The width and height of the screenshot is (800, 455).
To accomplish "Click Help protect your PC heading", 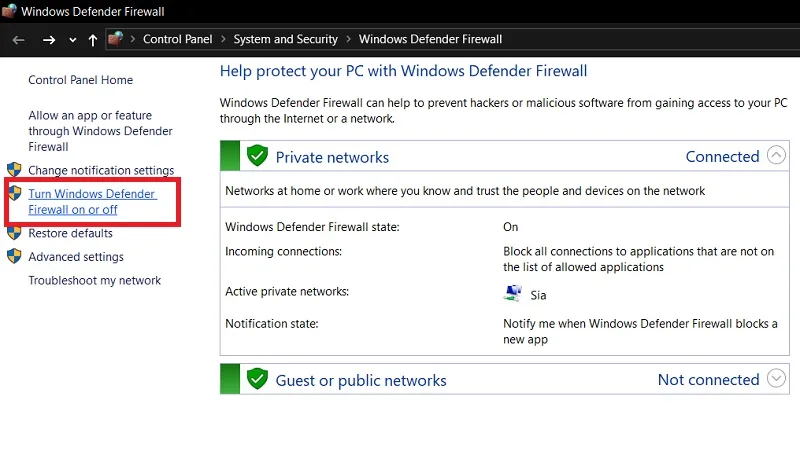I will (403, 71).
